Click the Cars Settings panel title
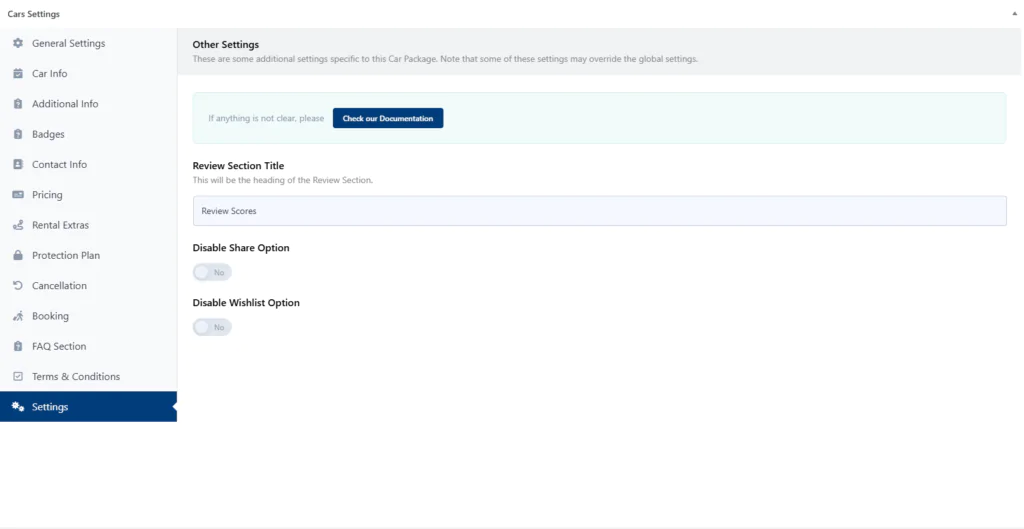Viewport: 1024px width, 529px height. point(34,14)
